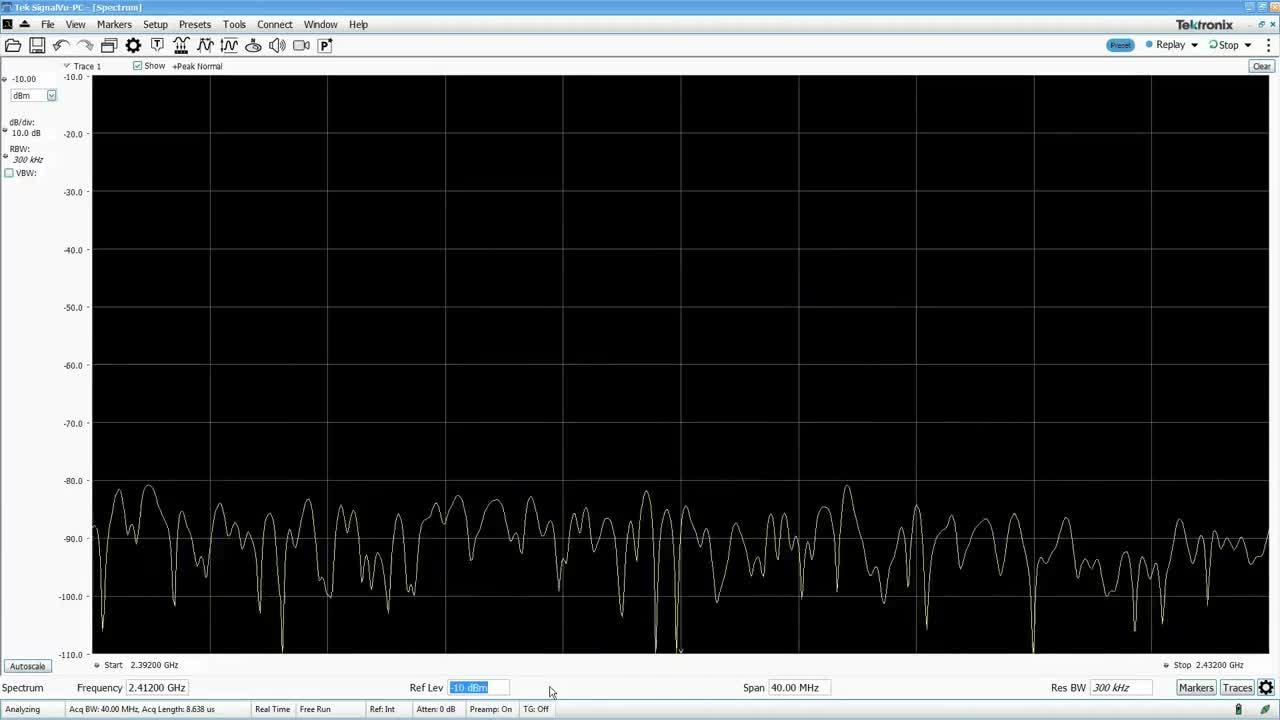This screenshot has height=720, width=1280.
Task: Click the Record camera icon
Action: pos(302,45)
